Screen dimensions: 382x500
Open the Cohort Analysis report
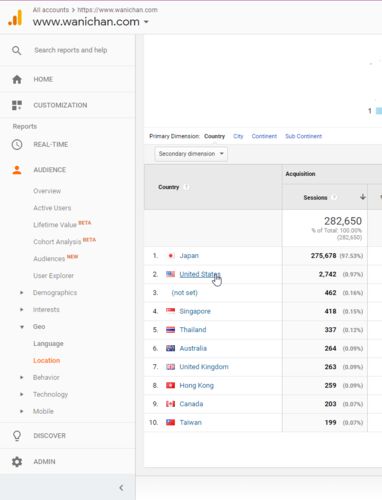pyautogui.click(x=57, y=242)
